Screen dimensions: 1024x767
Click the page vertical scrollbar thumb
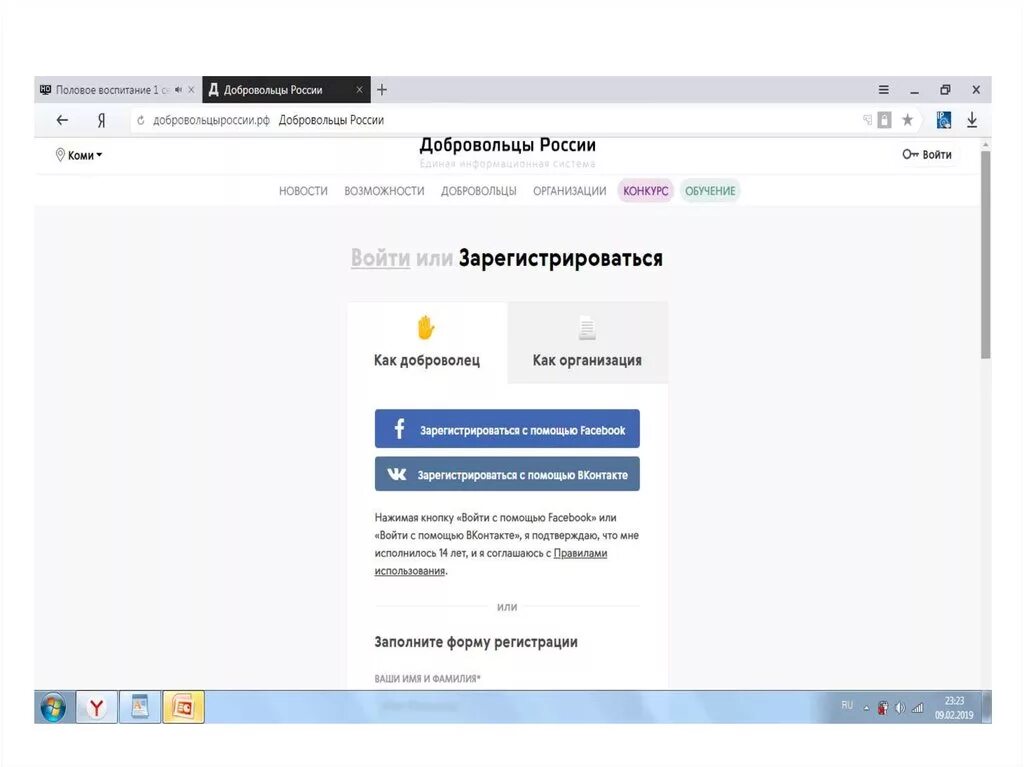pos(985,255)
